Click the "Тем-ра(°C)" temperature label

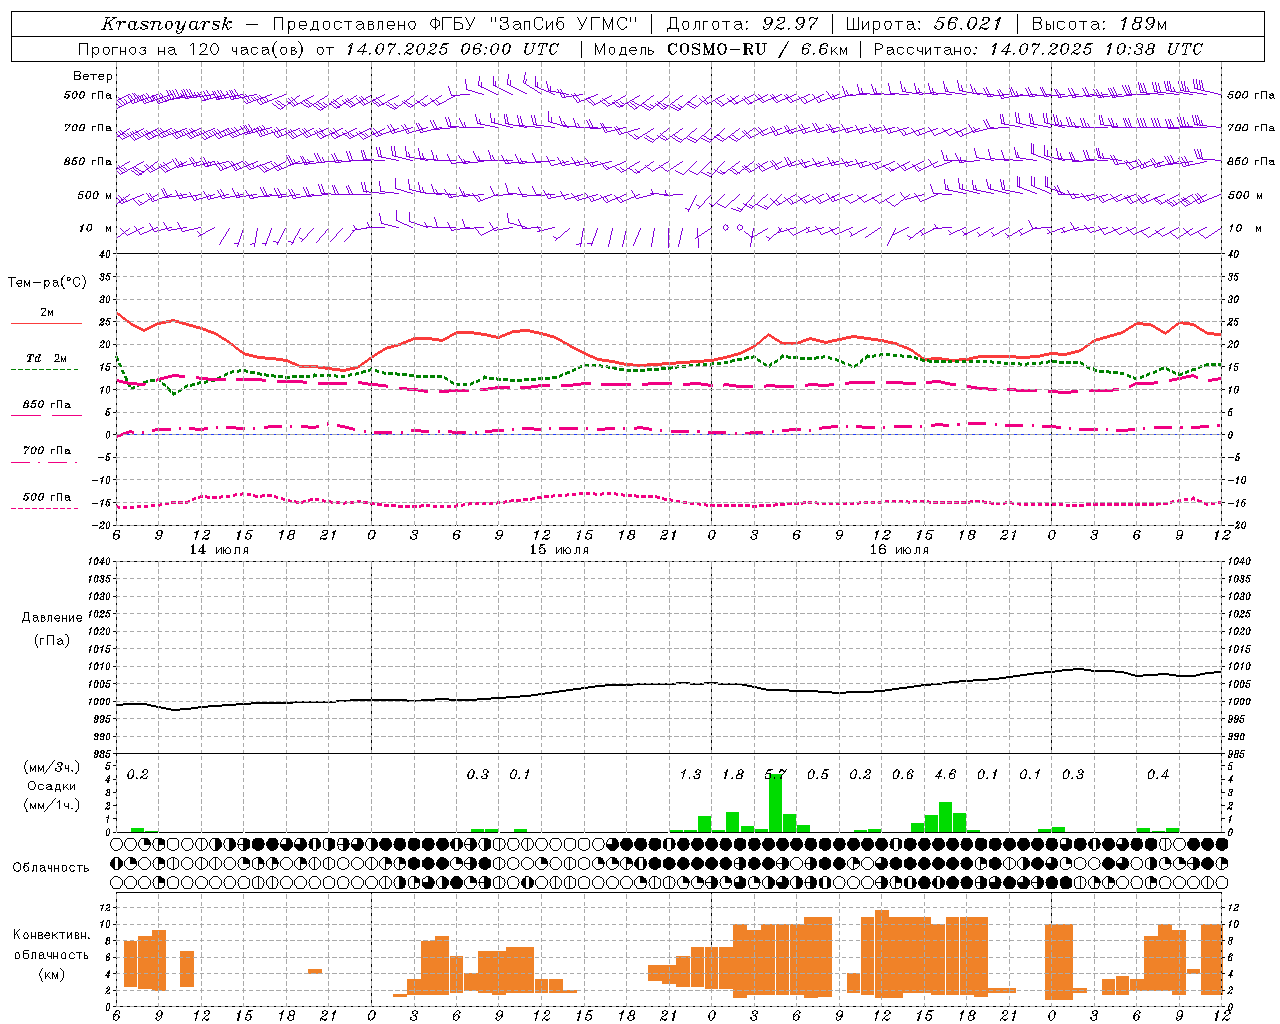coord(47,283)
